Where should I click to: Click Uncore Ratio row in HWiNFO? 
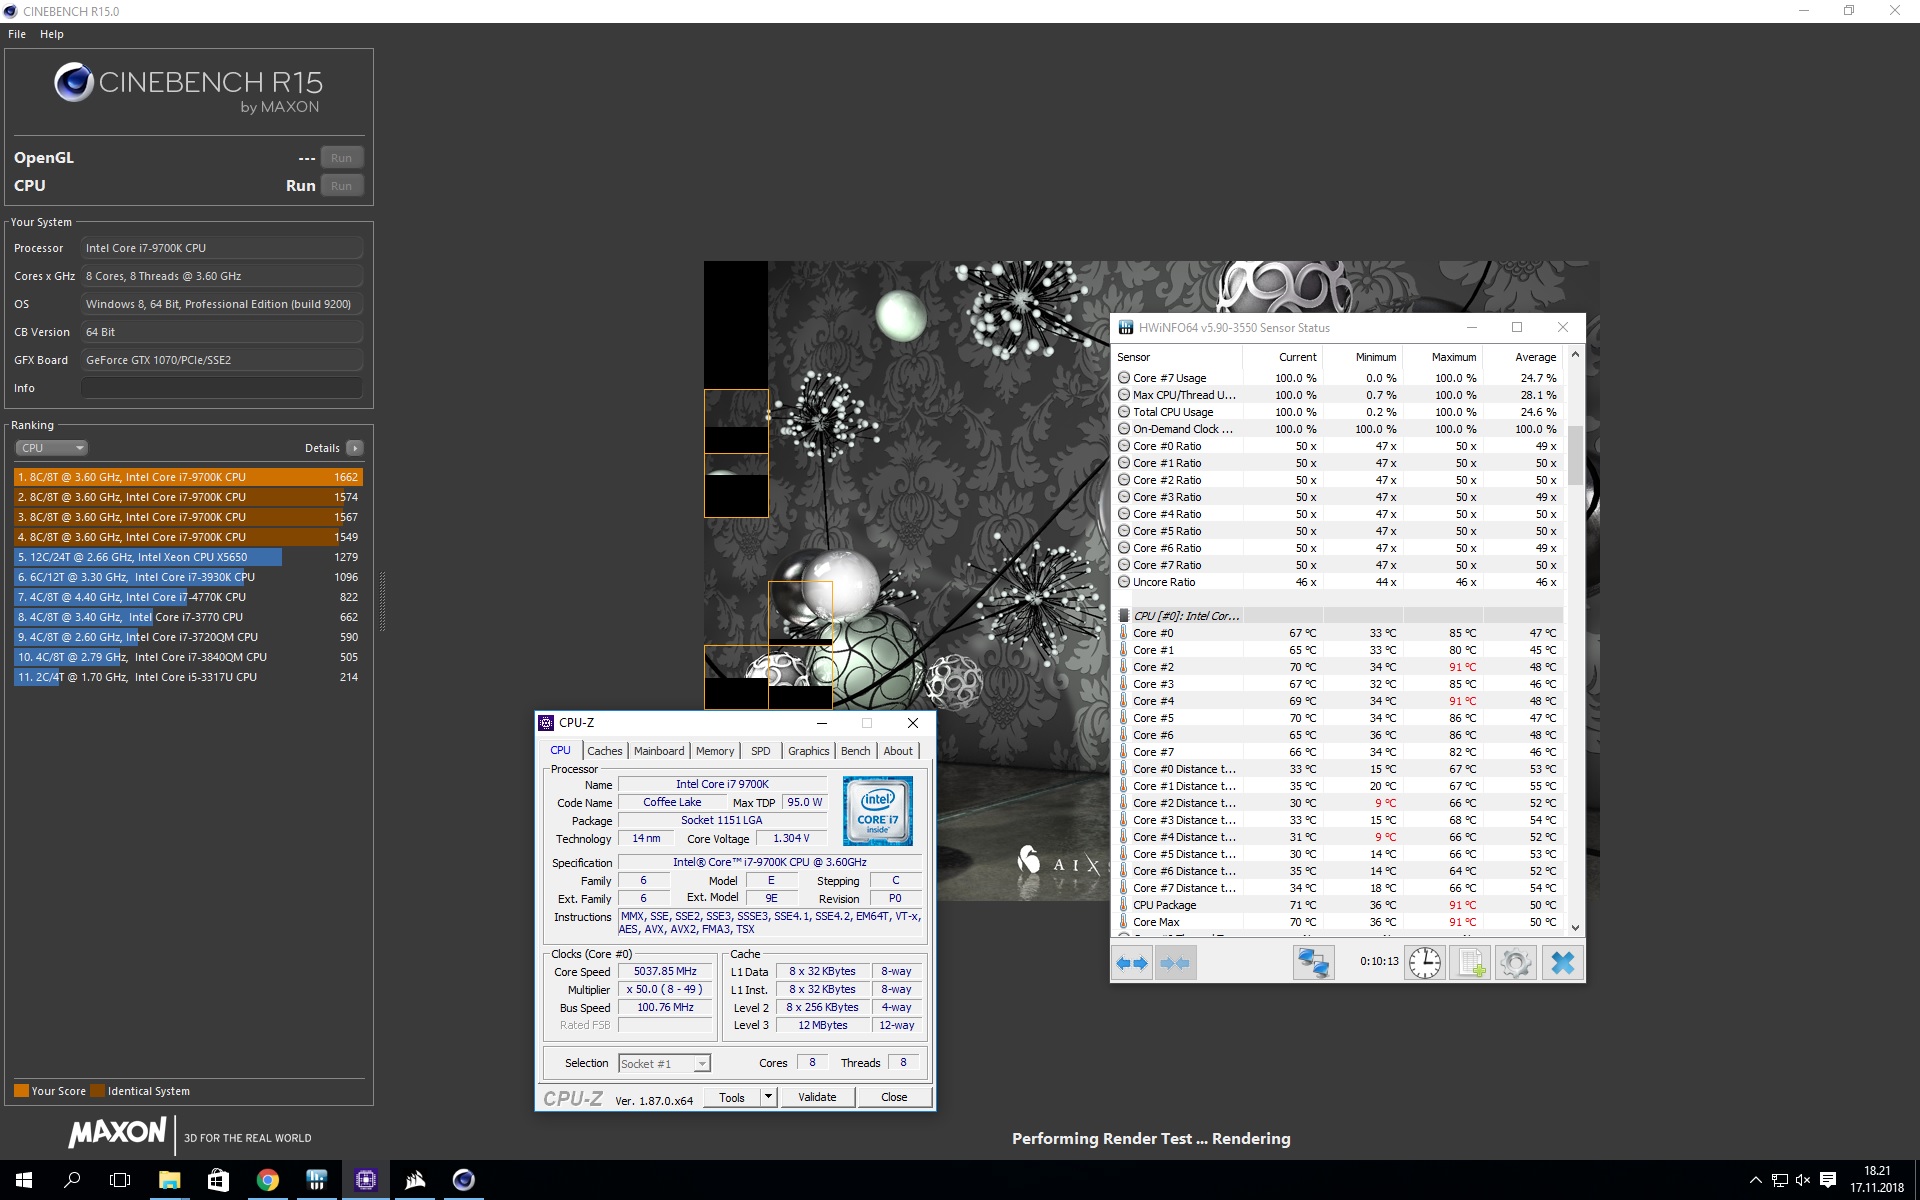pyautogui.click(x=1338, y=582)
